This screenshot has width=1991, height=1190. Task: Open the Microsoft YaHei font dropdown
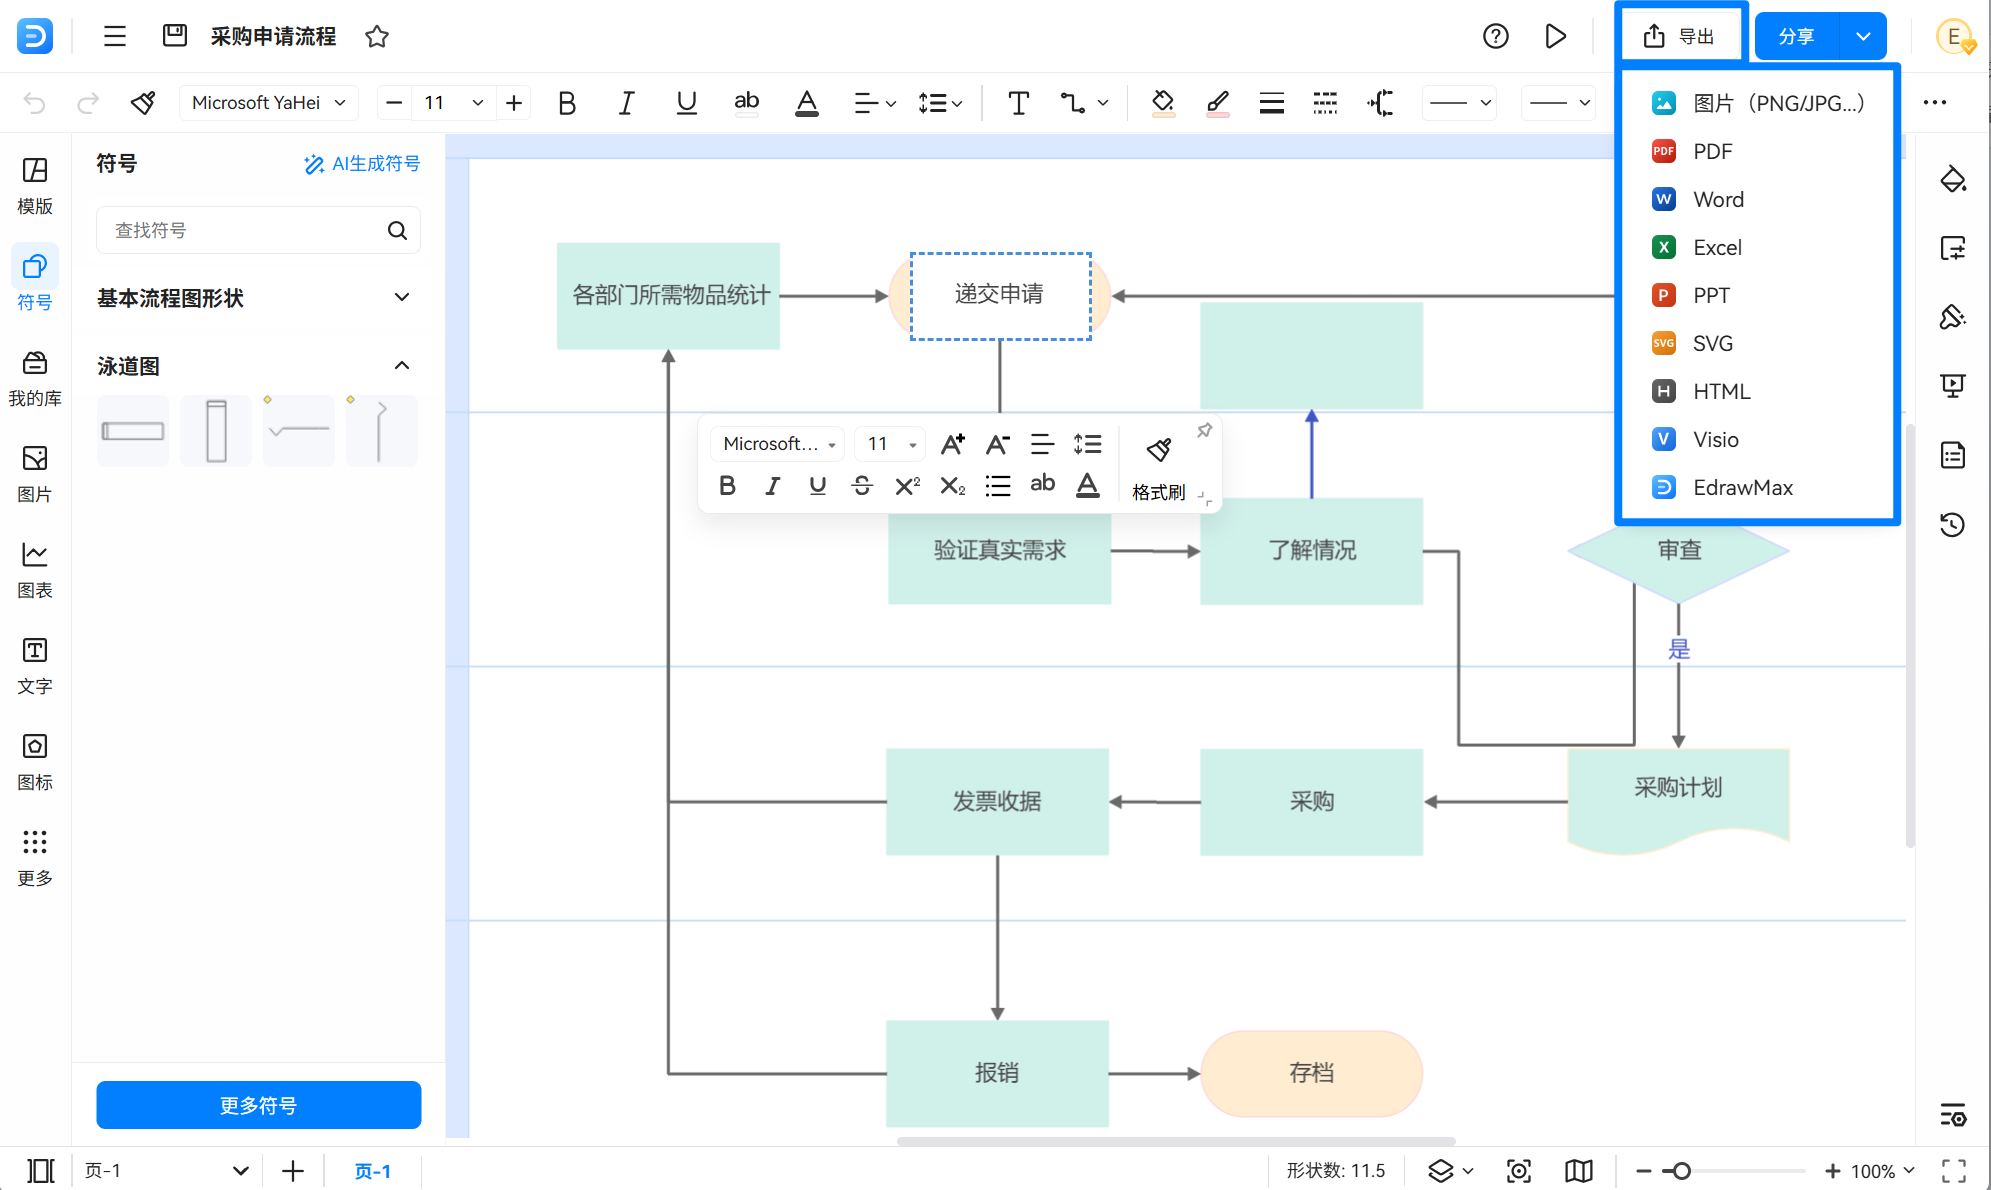coord(268,103)
